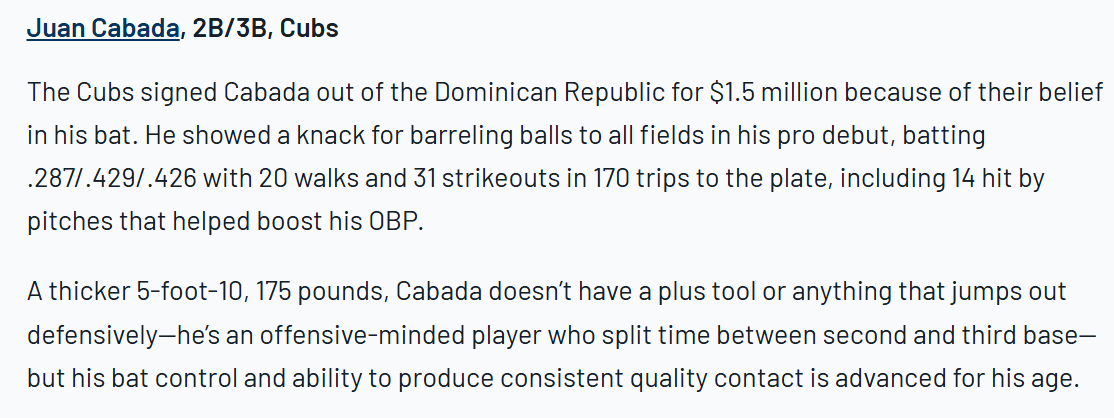The width and height of the screenshot is (1114, 418).
Task: Click the "20 walks" stat text
Action: click(301, 177)
